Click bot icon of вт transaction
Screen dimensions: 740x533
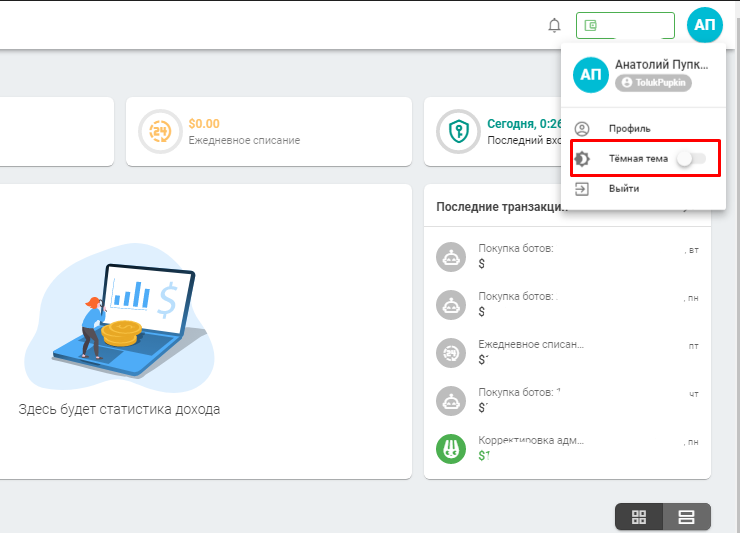451,257
